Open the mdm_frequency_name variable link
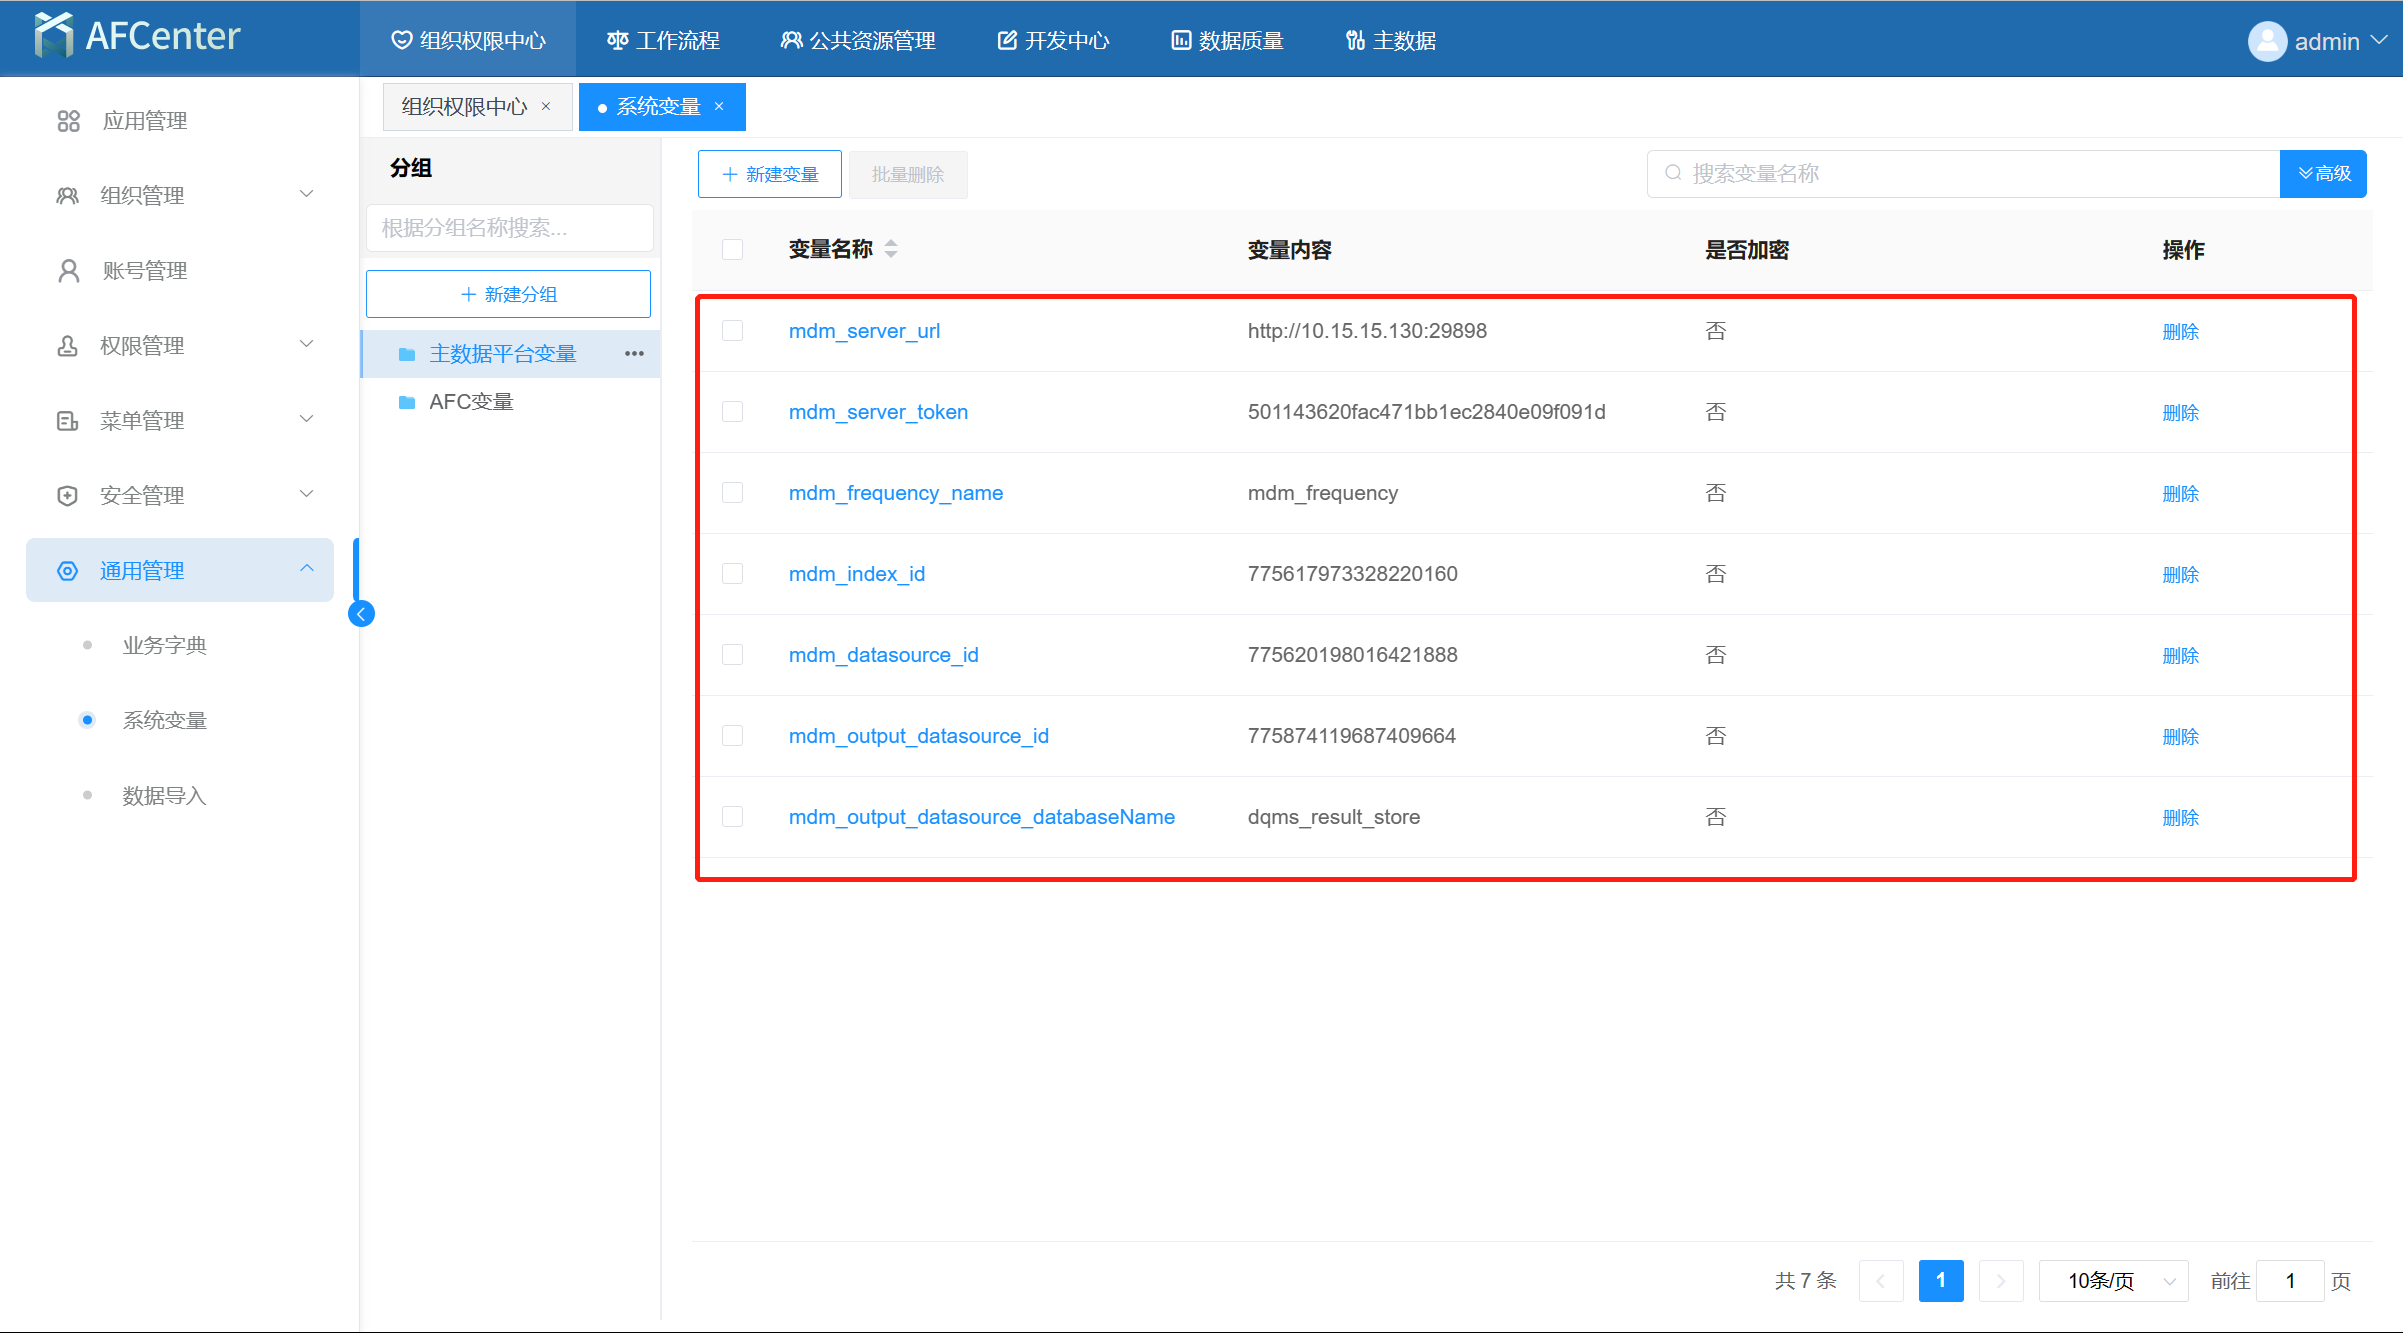Screen dimensions: 2403x1333 pyautogui.click(x=895, y=493)
